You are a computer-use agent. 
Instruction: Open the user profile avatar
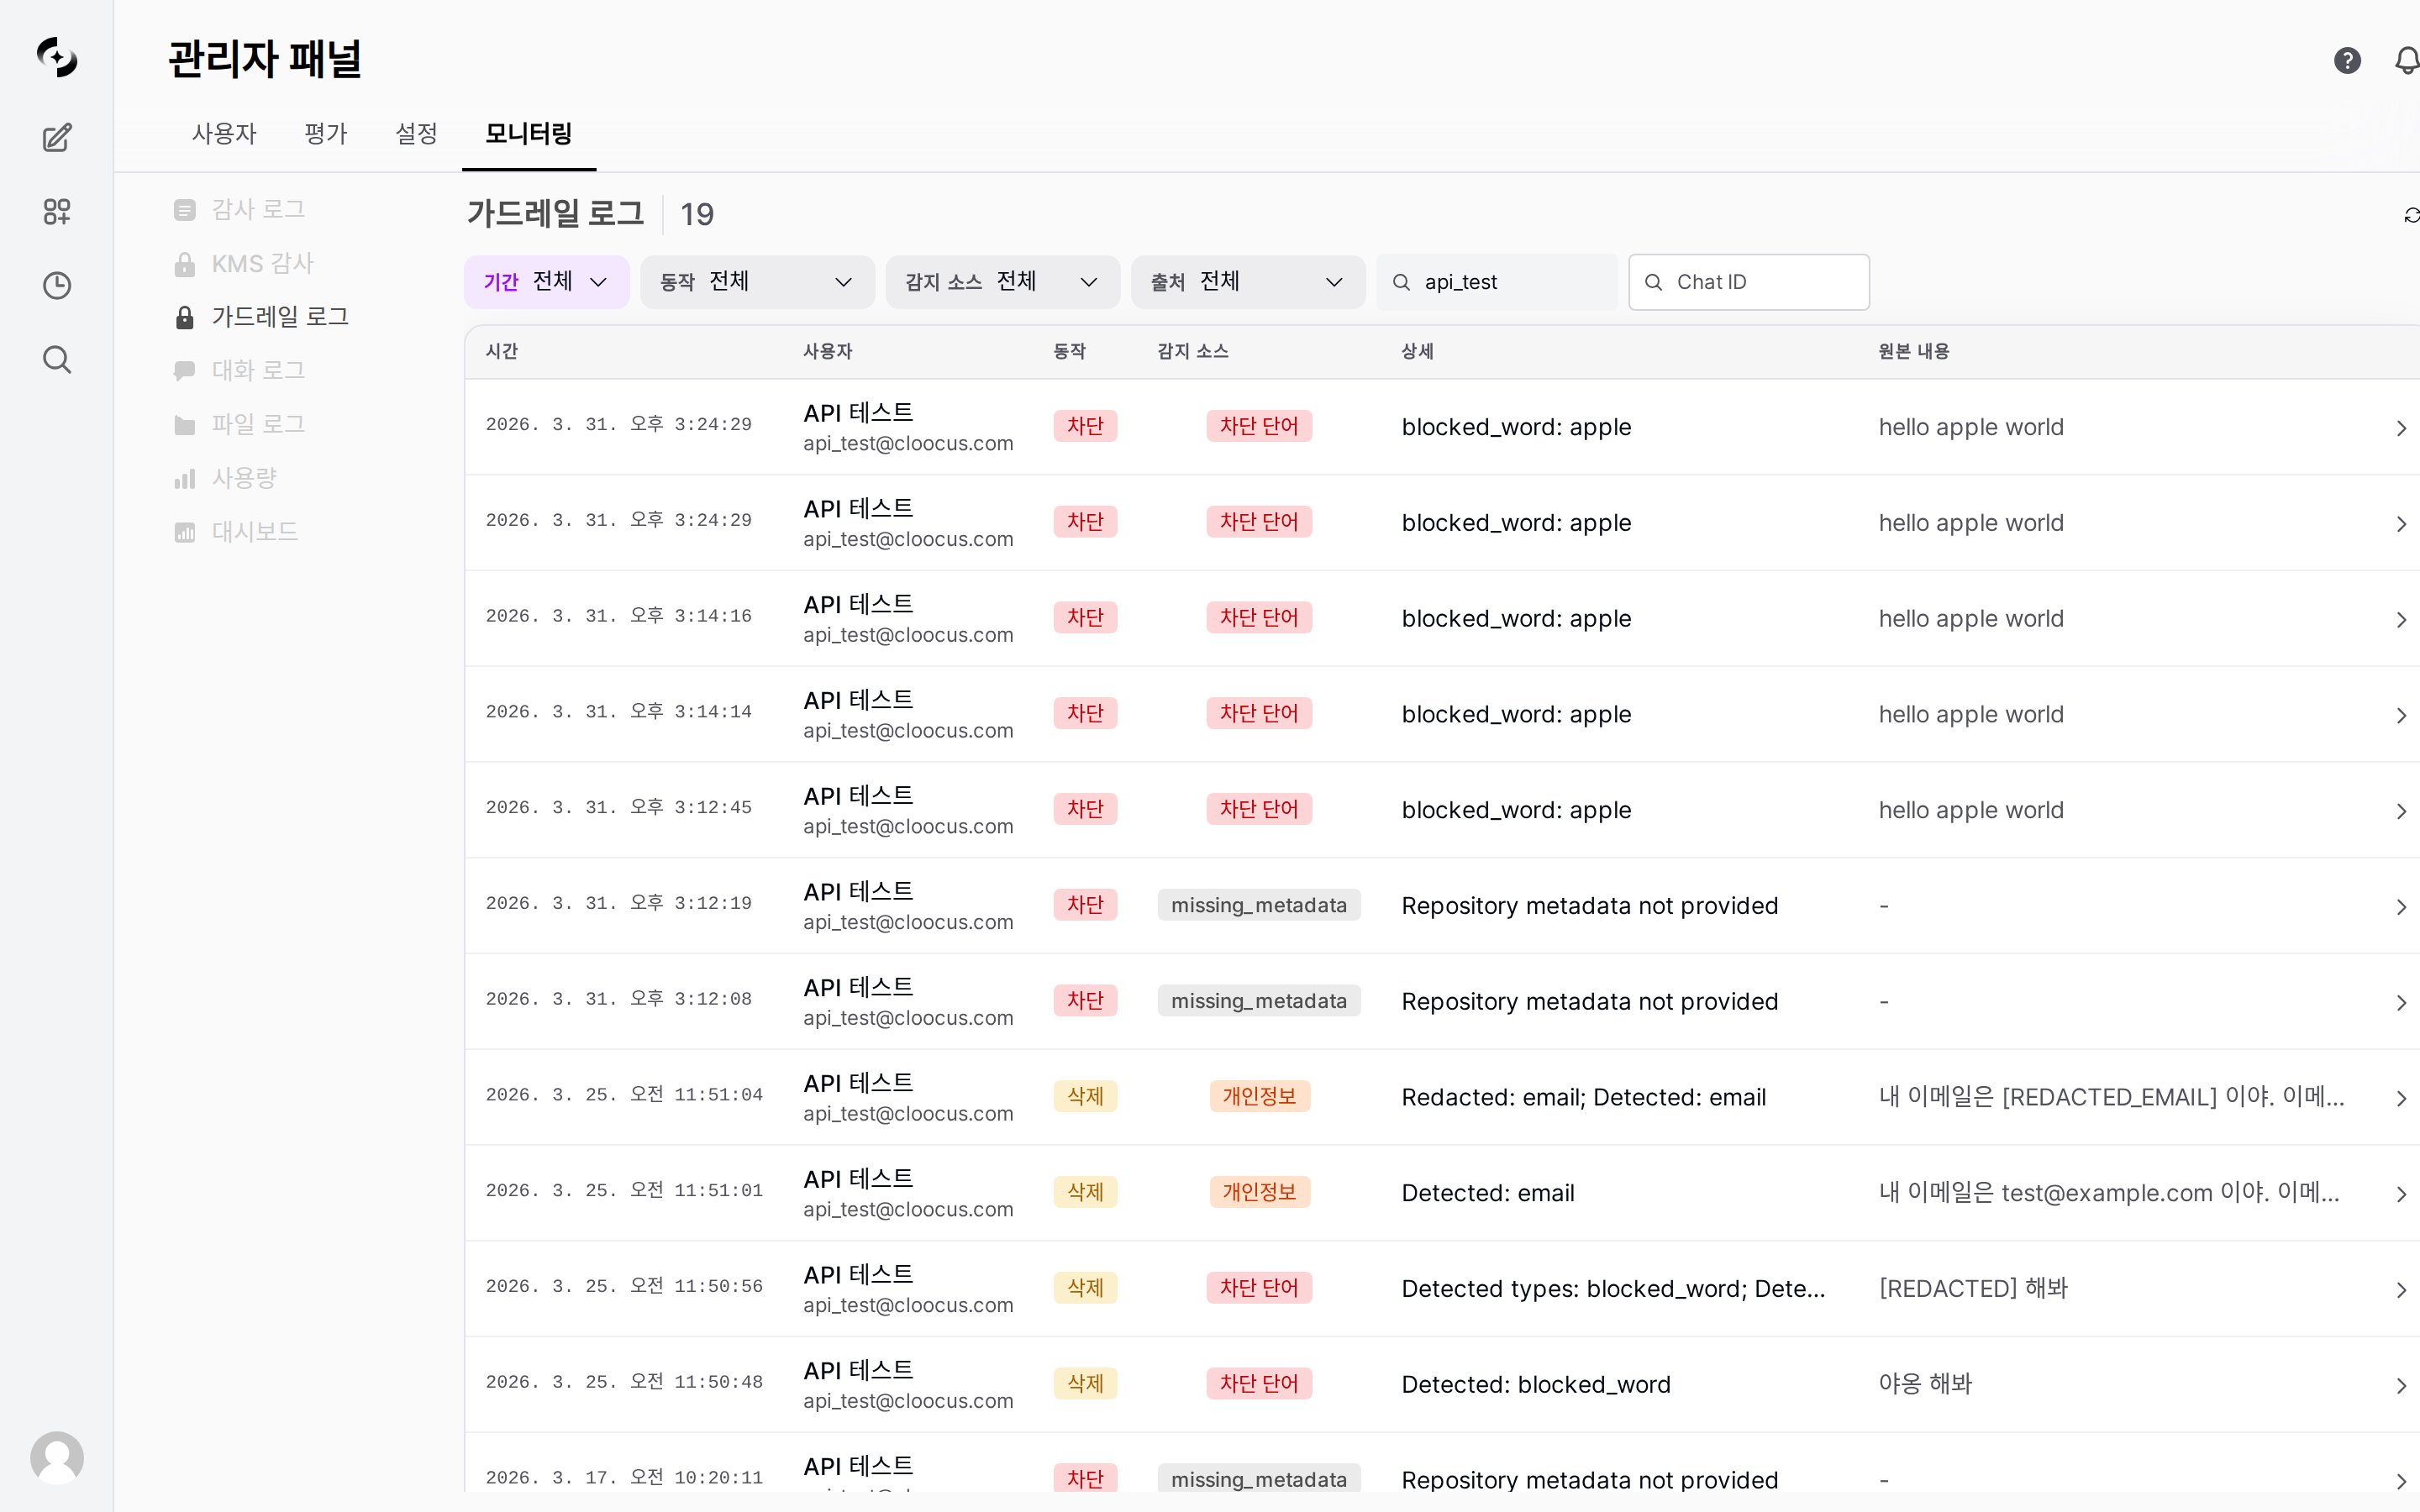click(57, 1457)
